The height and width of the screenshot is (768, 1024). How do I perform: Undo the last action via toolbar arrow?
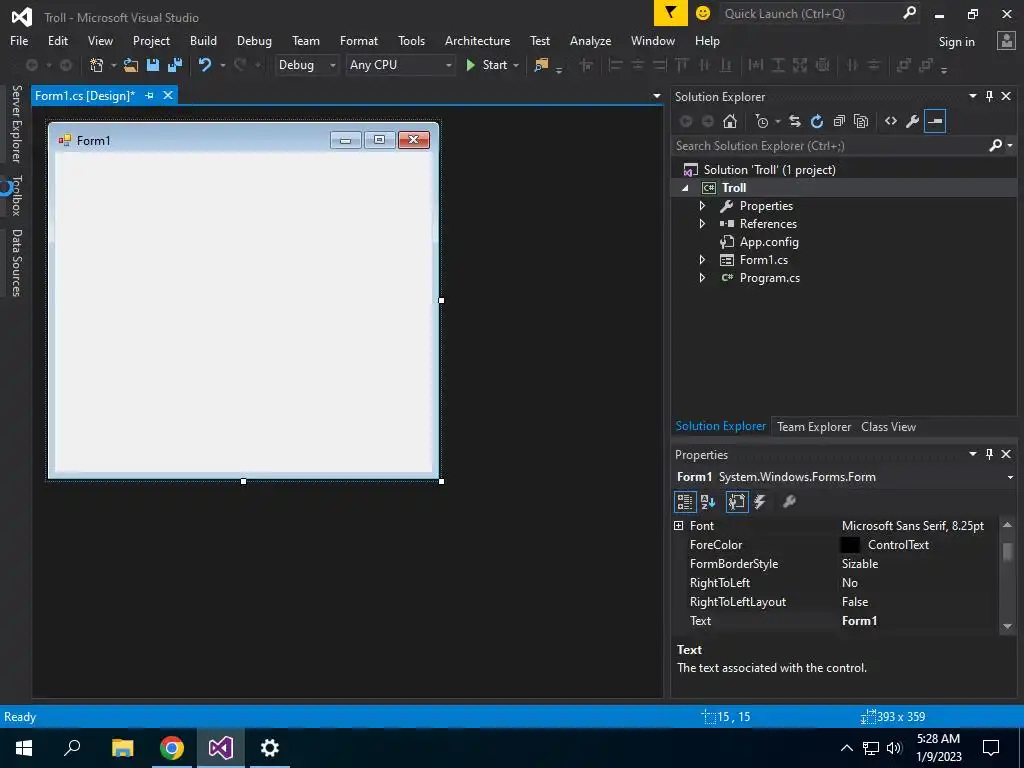205,65
